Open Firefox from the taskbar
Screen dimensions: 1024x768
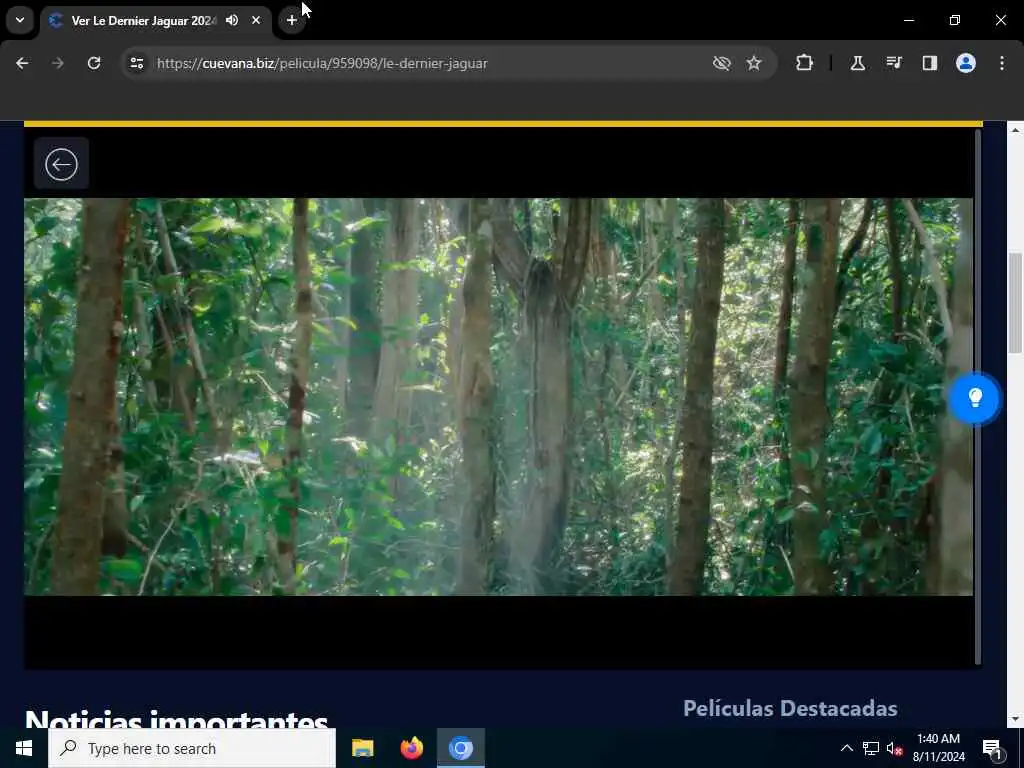coord(411,748)
